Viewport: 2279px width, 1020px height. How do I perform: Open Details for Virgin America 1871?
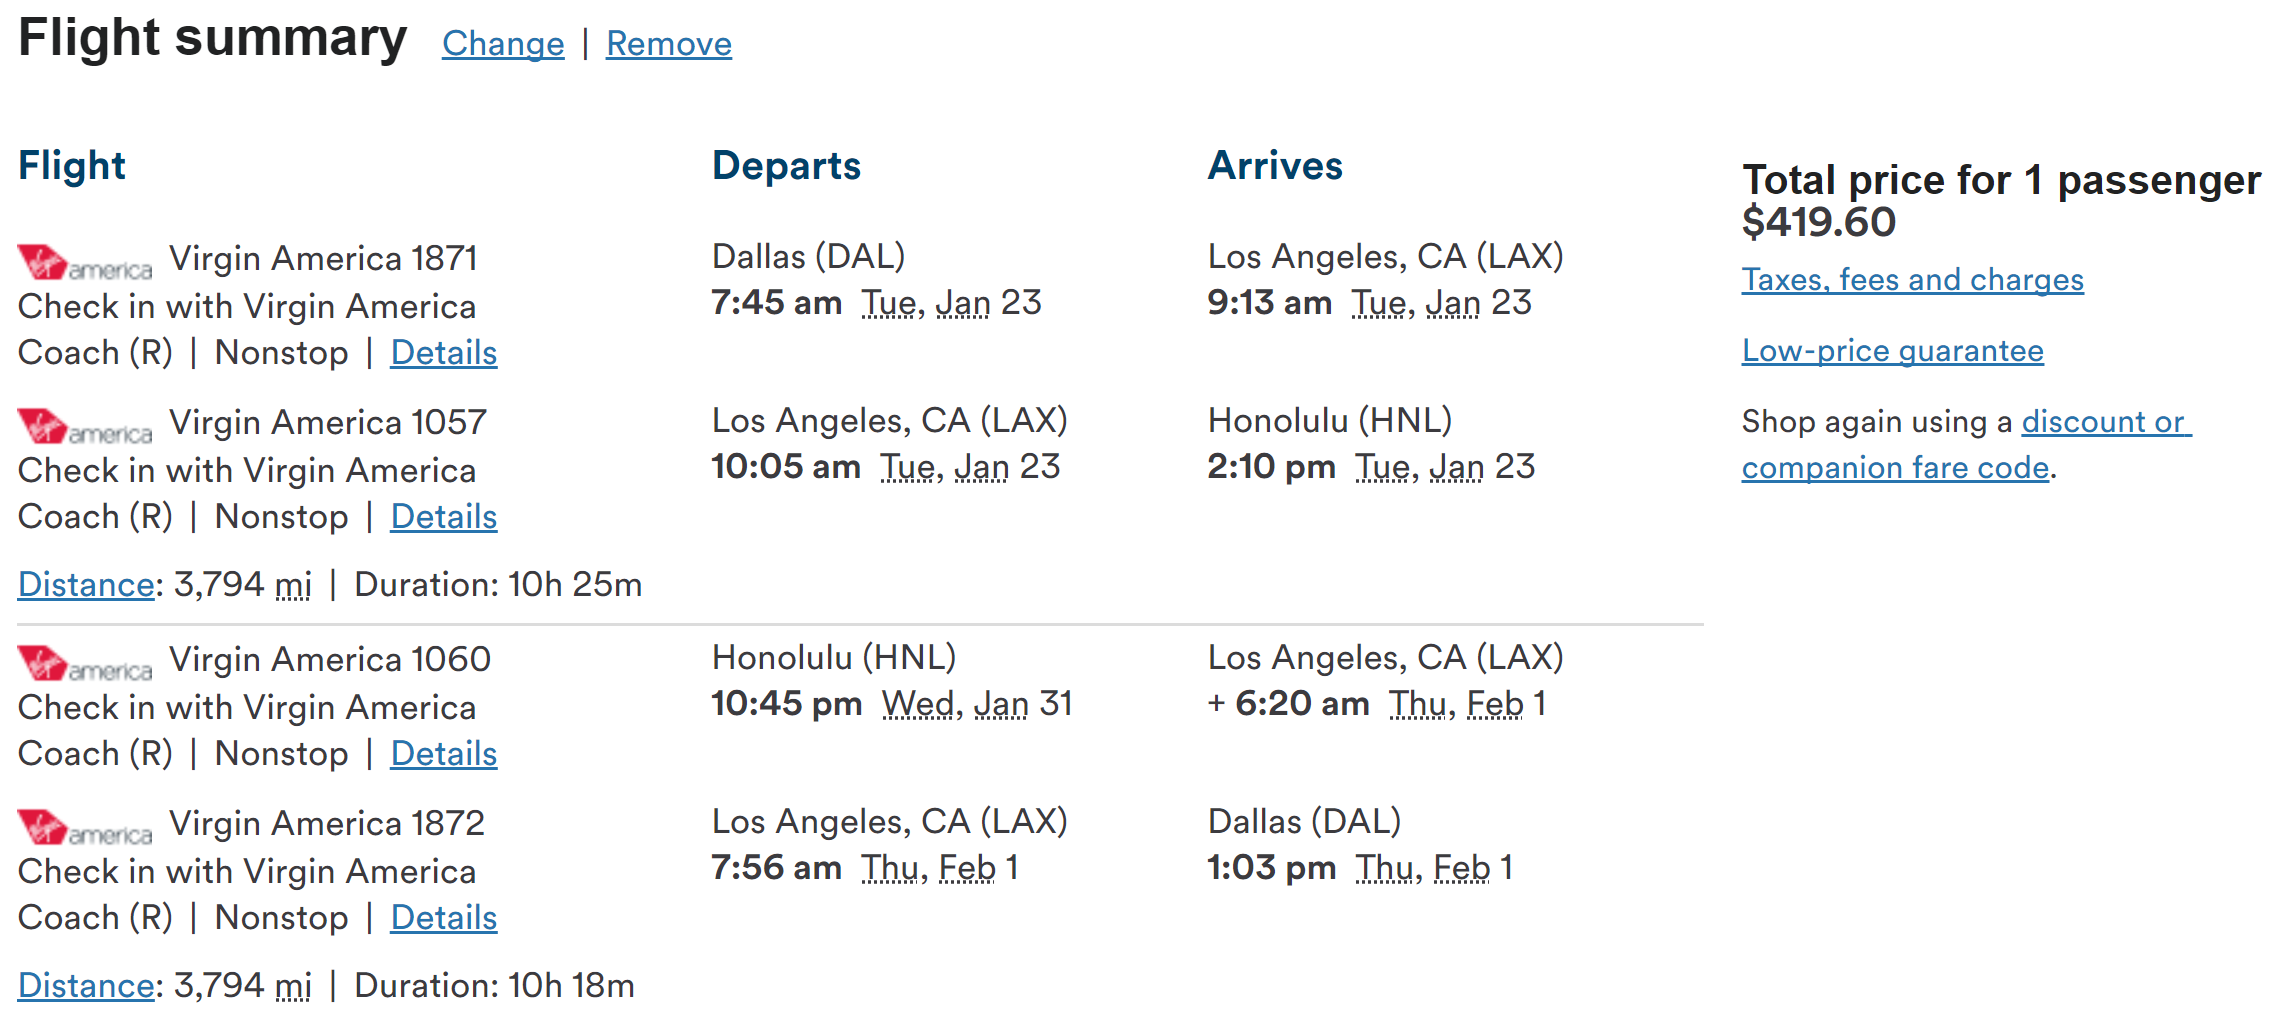coord(443,353)
